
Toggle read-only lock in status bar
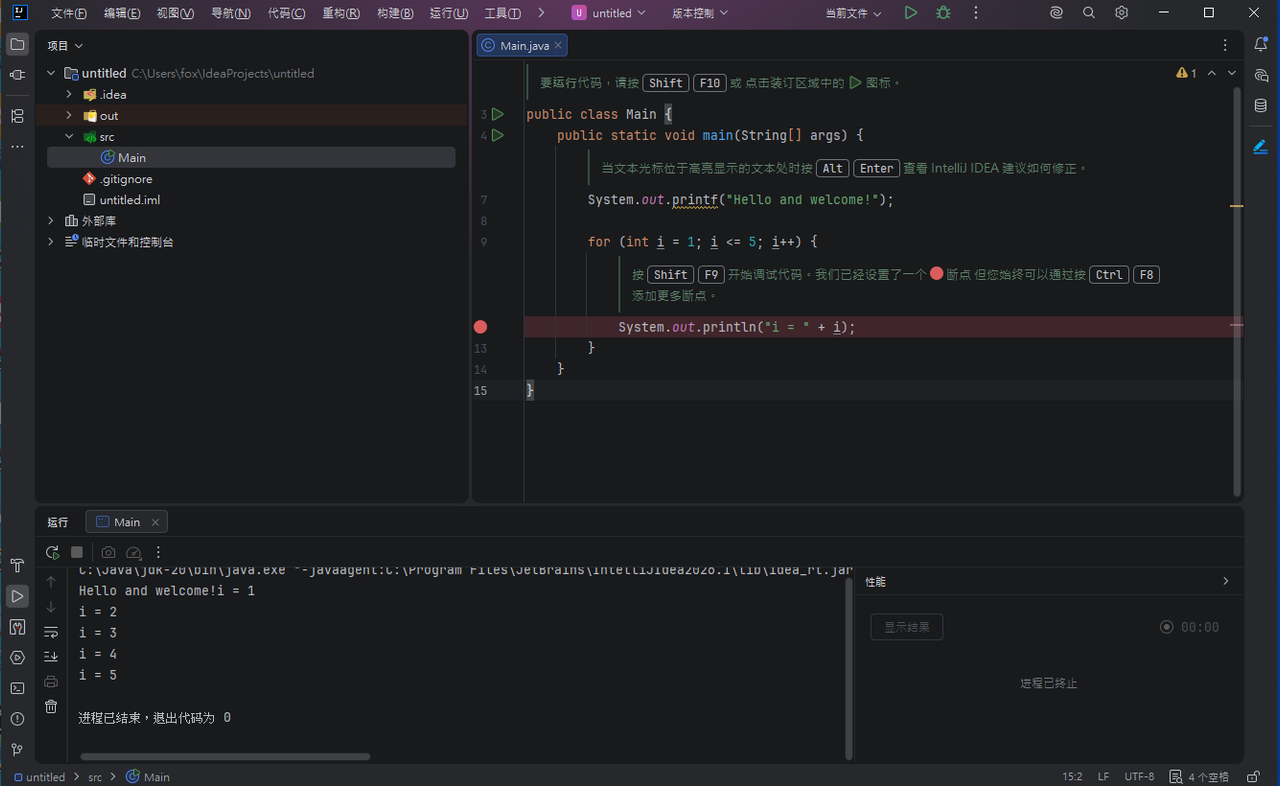[x=1253, y=777]
